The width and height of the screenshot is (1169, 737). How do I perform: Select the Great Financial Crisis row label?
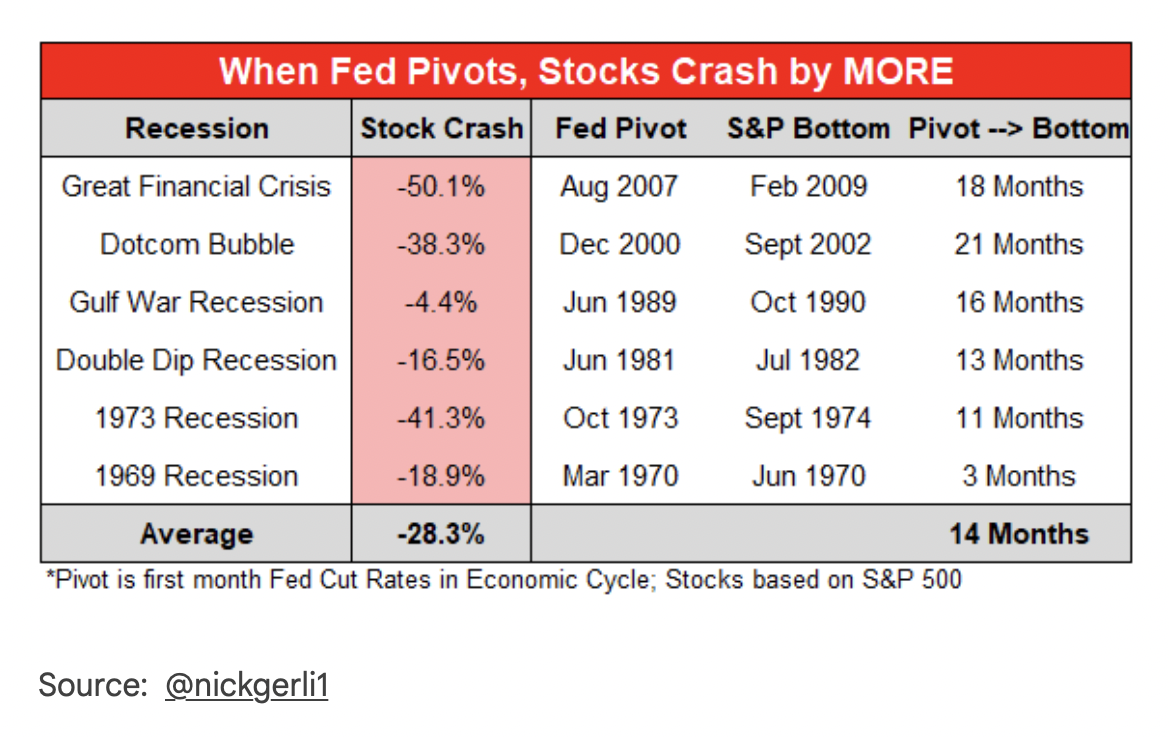coord(196,187)
